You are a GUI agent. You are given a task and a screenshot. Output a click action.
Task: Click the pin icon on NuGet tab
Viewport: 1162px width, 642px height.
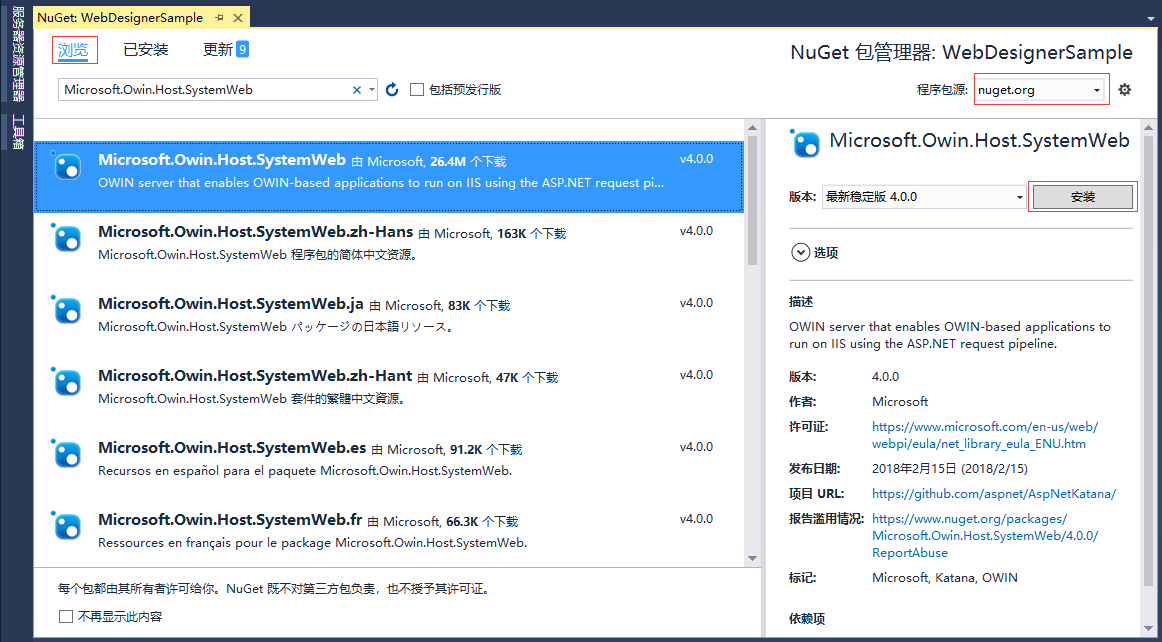coord(219,17)
